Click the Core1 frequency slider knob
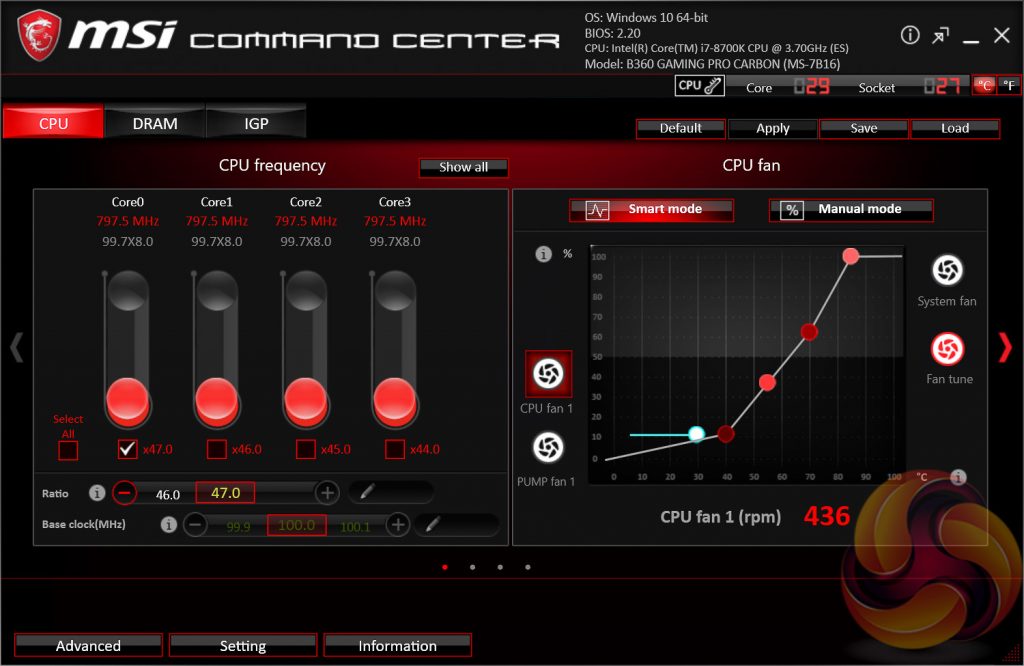Image resolution: width=1024 pixels, height=666 pixels. pos(216,399)
